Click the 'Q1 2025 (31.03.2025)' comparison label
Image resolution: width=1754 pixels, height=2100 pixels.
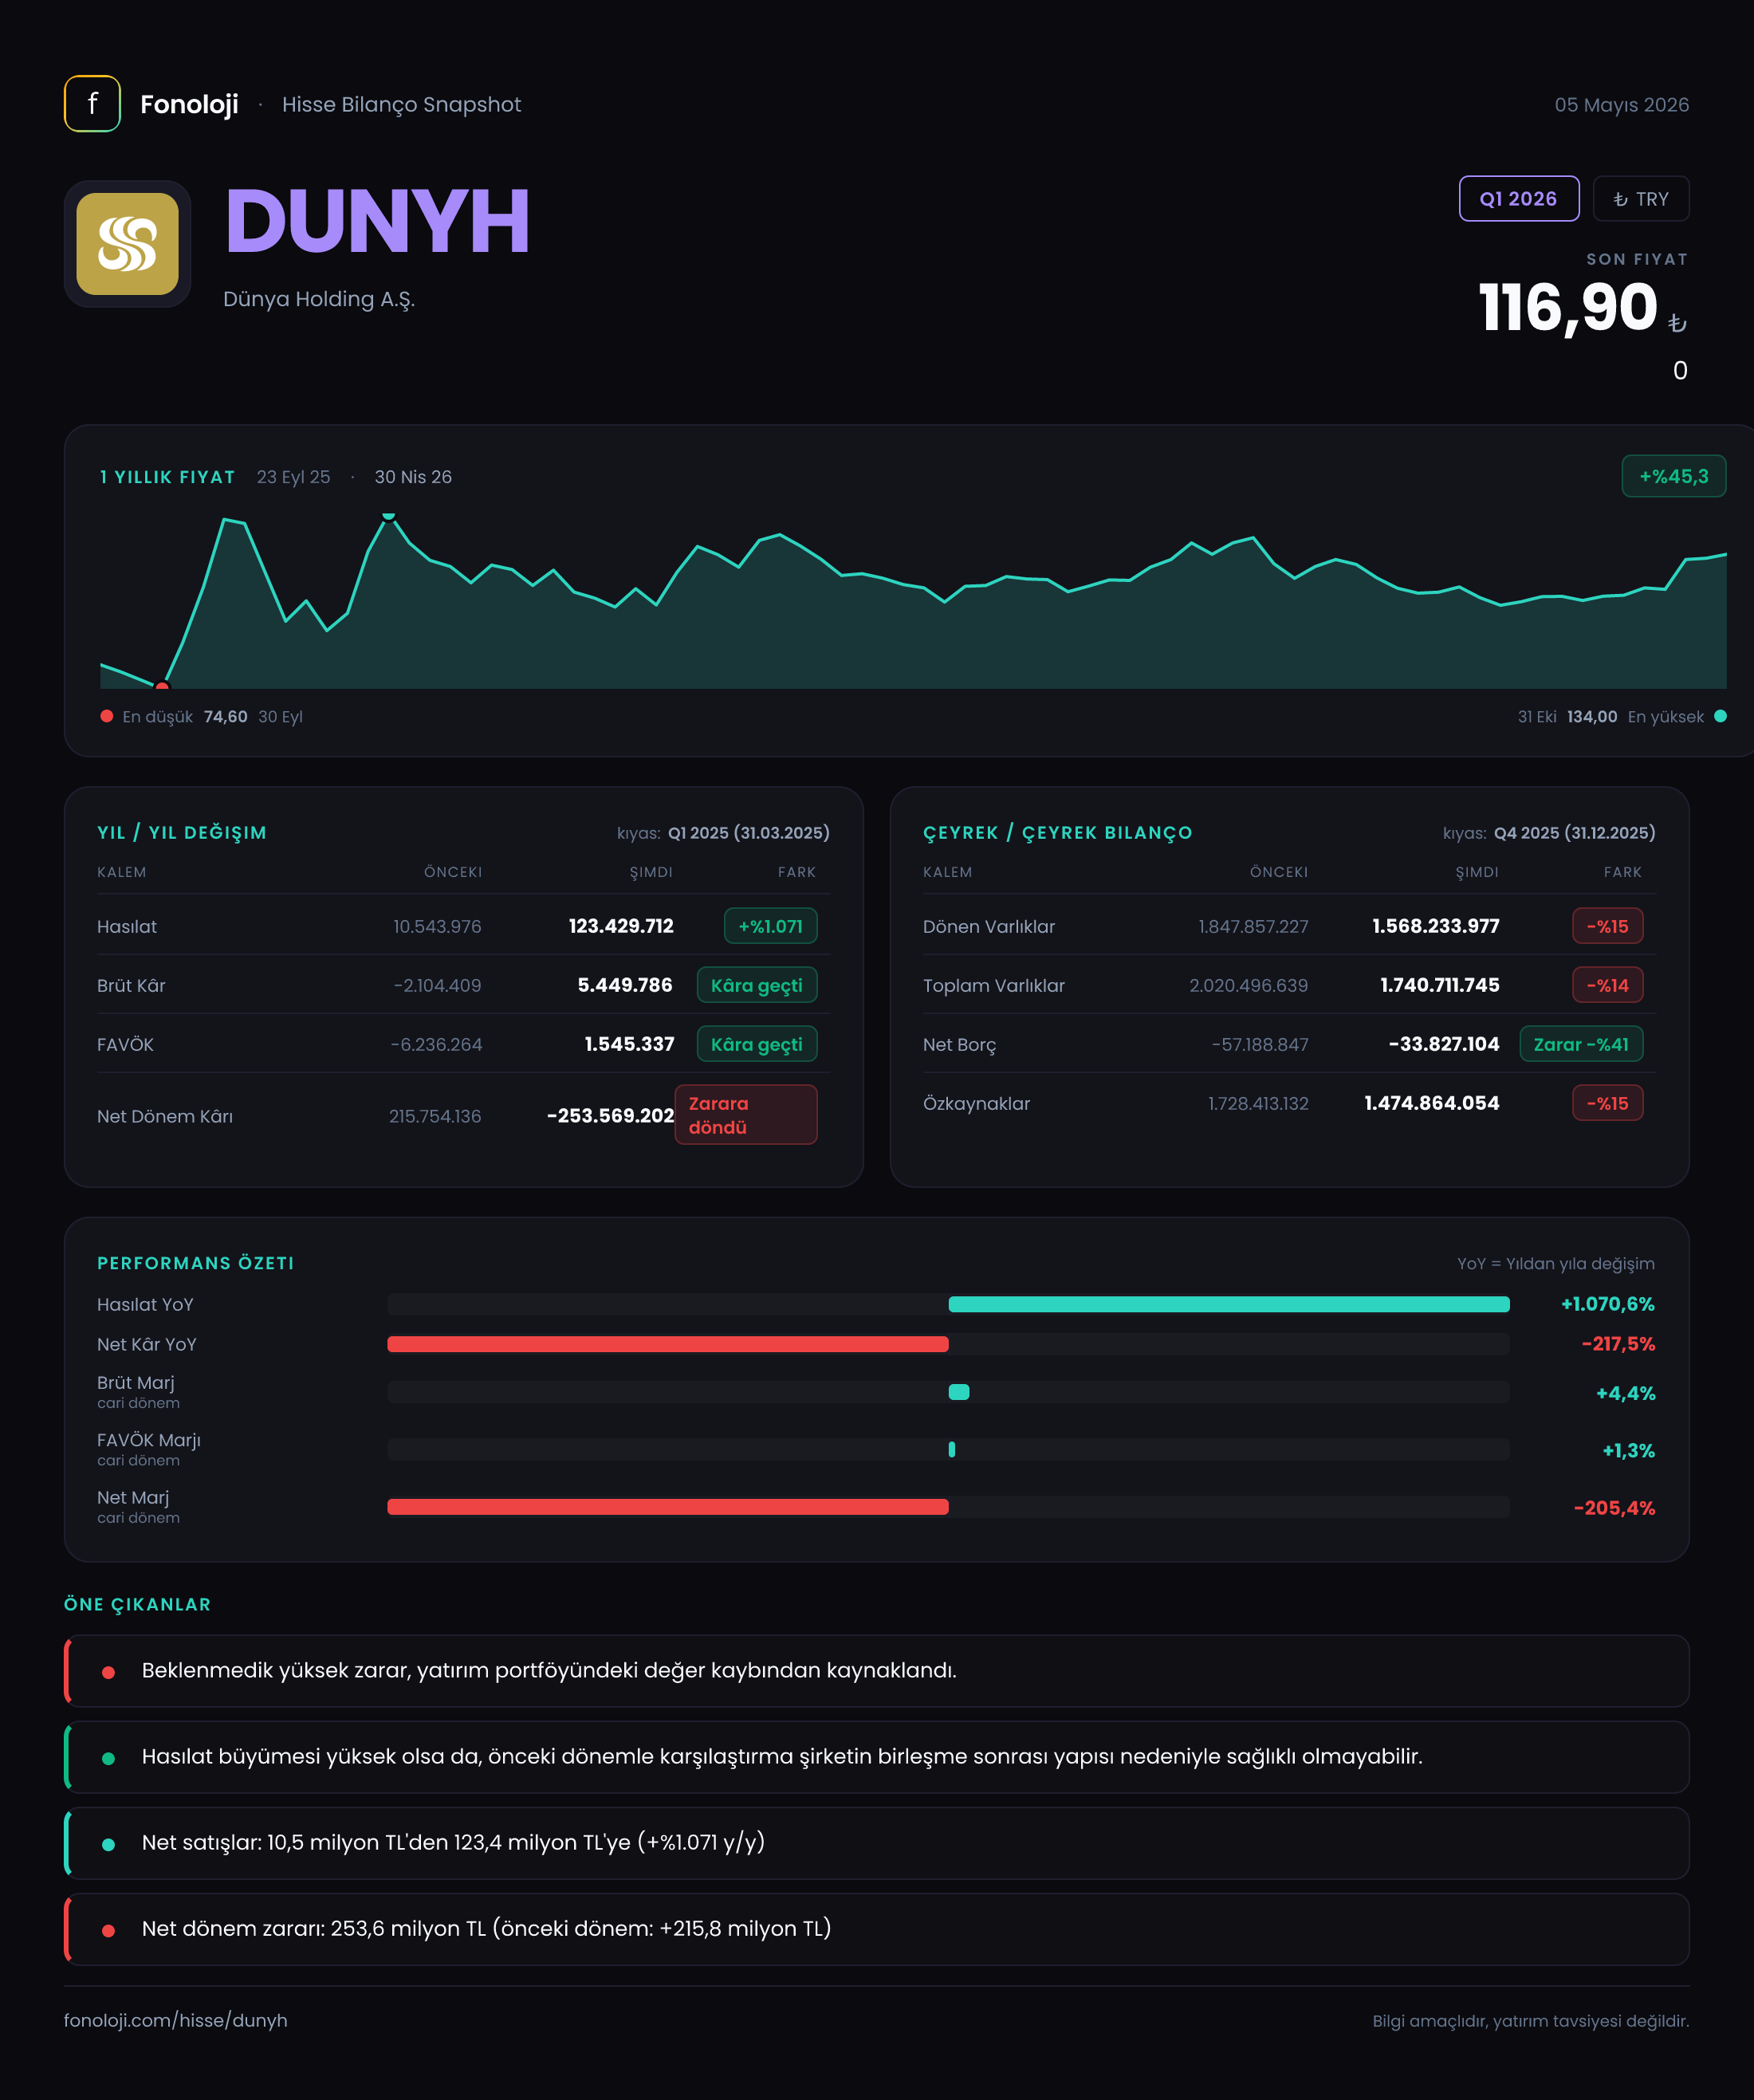[749, 833]
